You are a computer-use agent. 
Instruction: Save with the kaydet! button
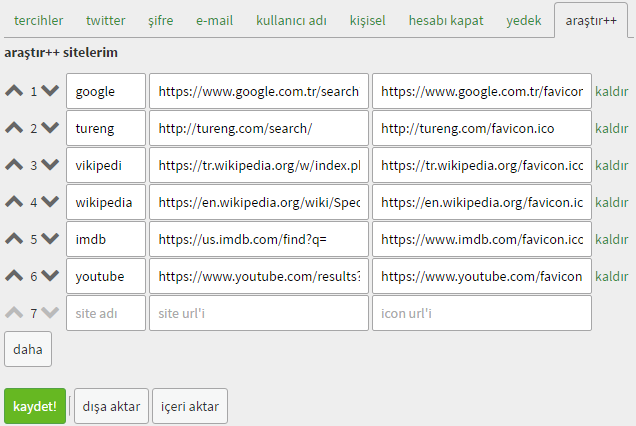point(35,406)
